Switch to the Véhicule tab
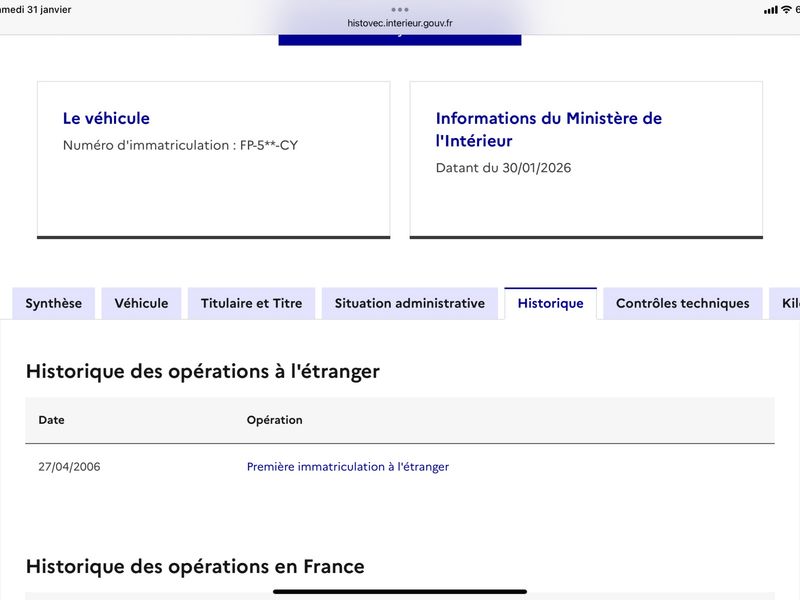The height and width of the screenshot is (600, 800). pos(141,304)
